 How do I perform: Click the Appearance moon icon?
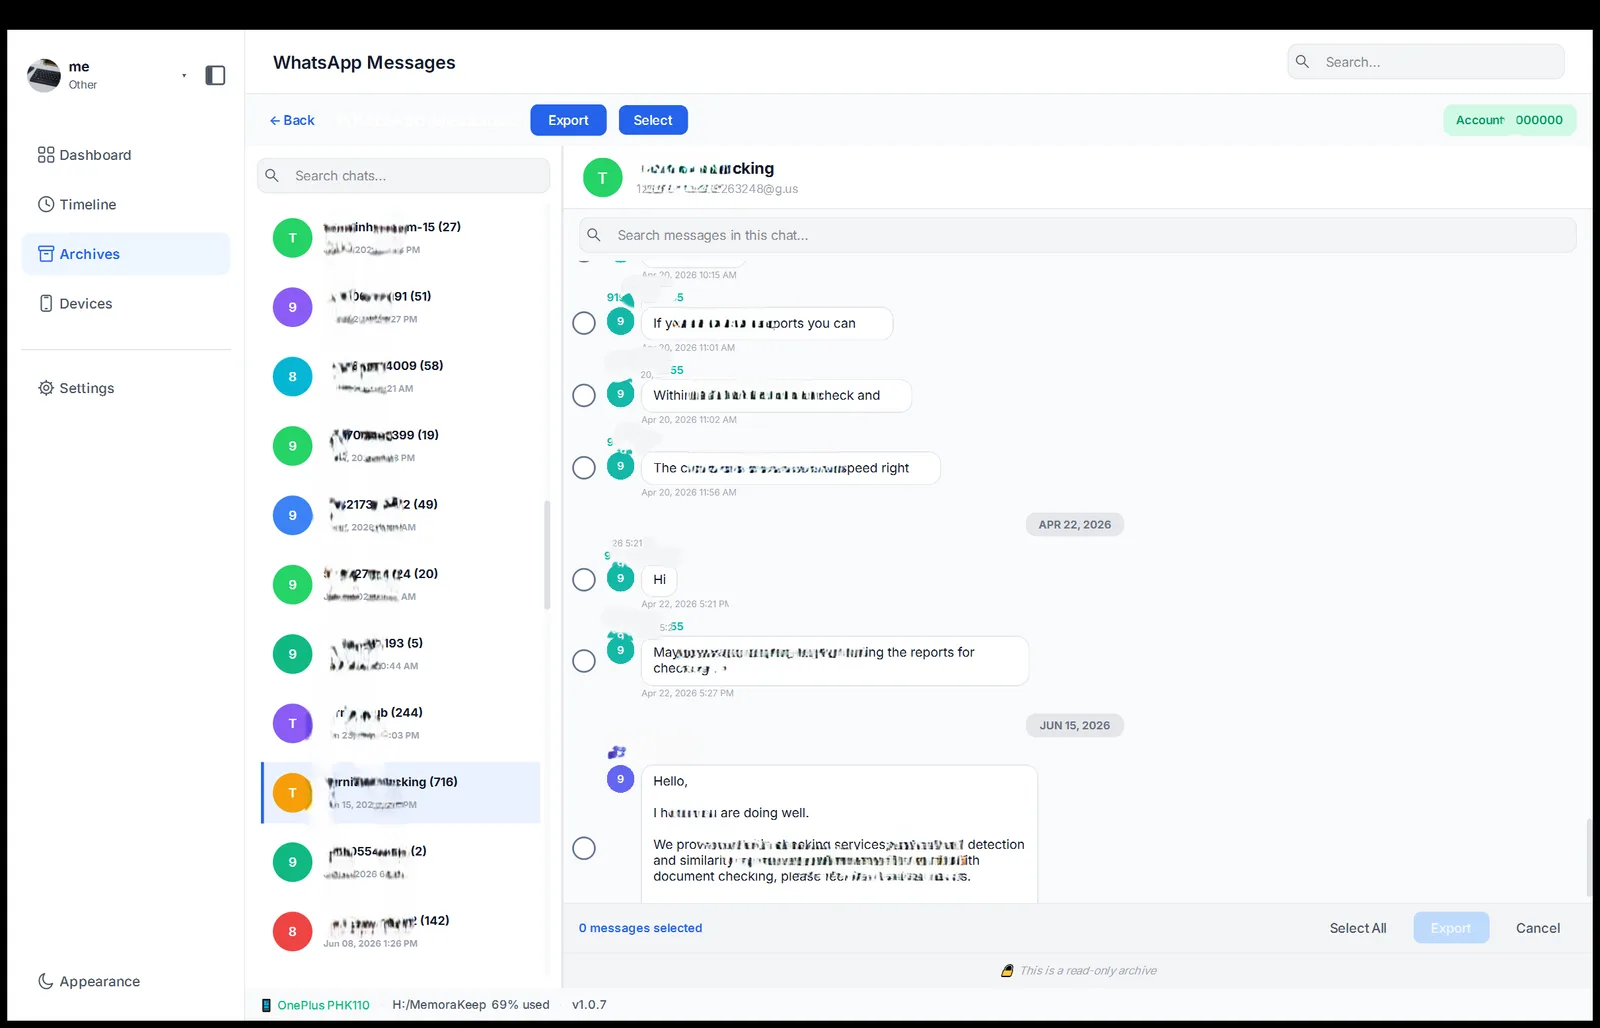(46, 981)
